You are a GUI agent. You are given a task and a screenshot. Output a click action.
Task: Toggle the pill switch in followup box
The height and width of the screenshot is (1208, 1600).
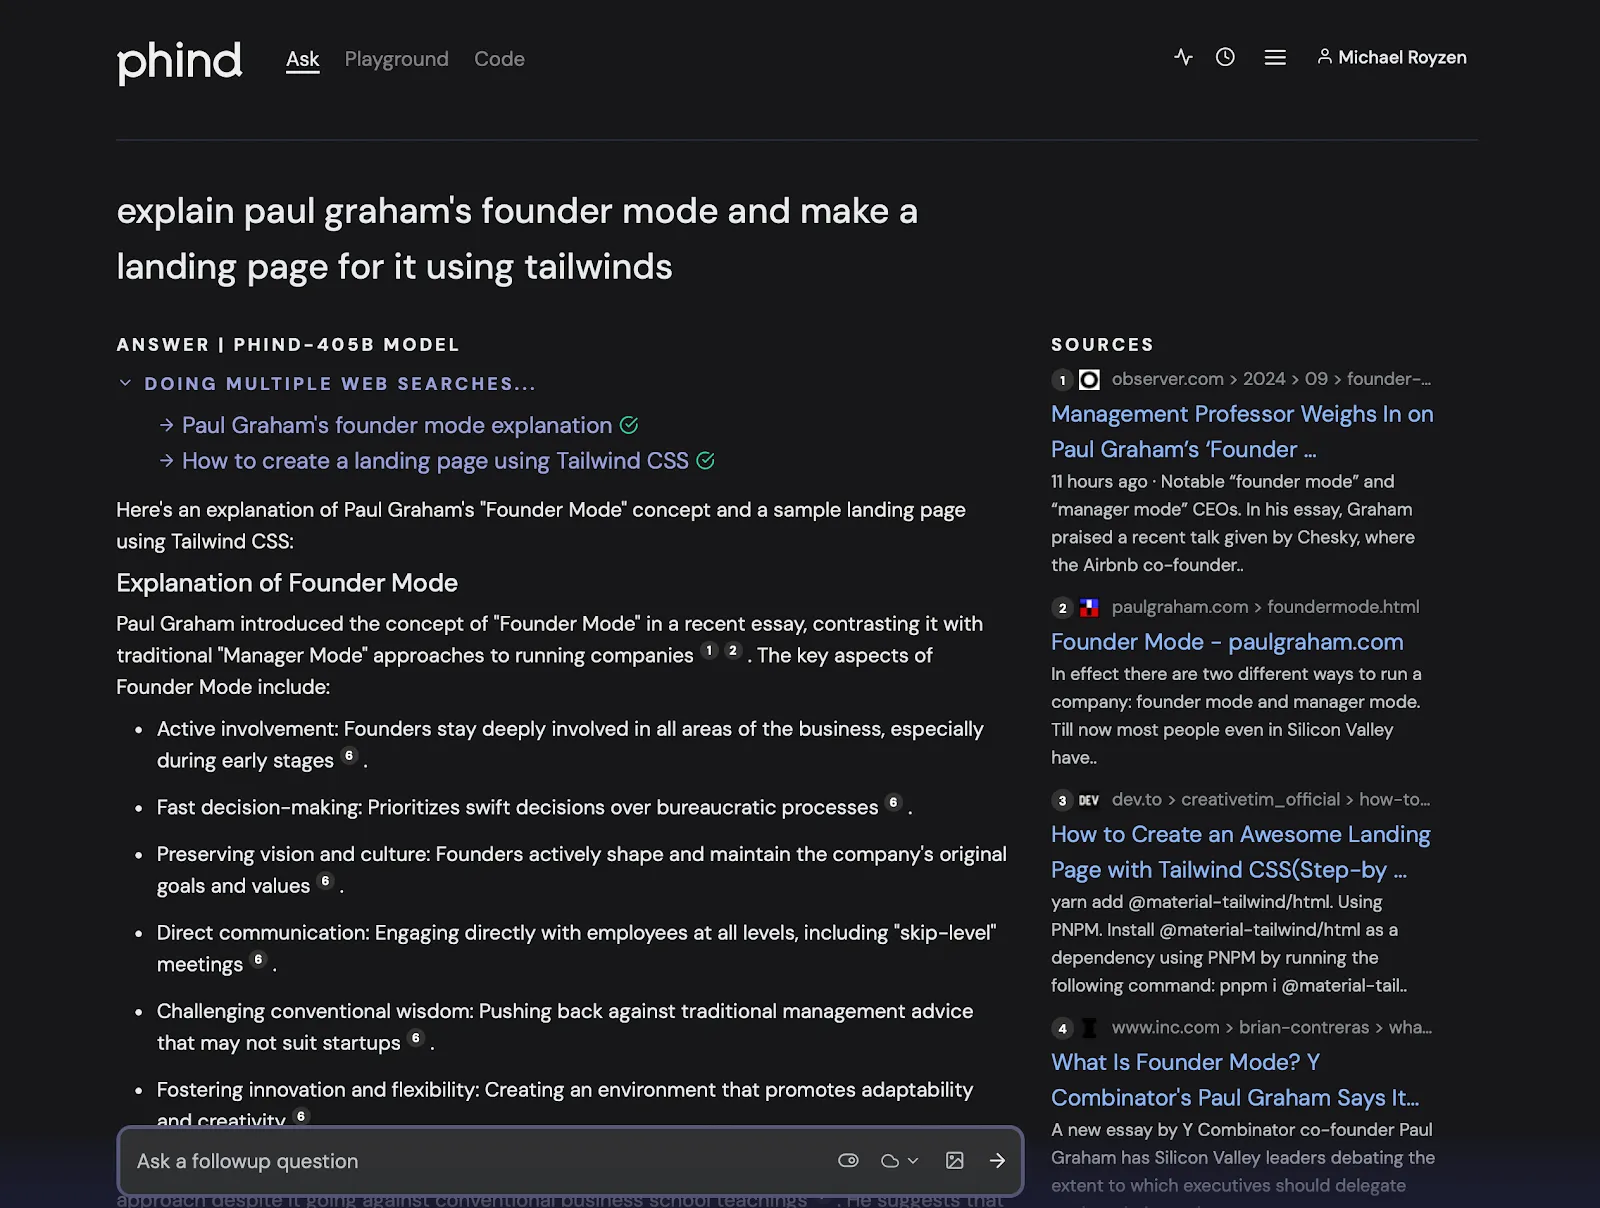tap(848, 1160)
